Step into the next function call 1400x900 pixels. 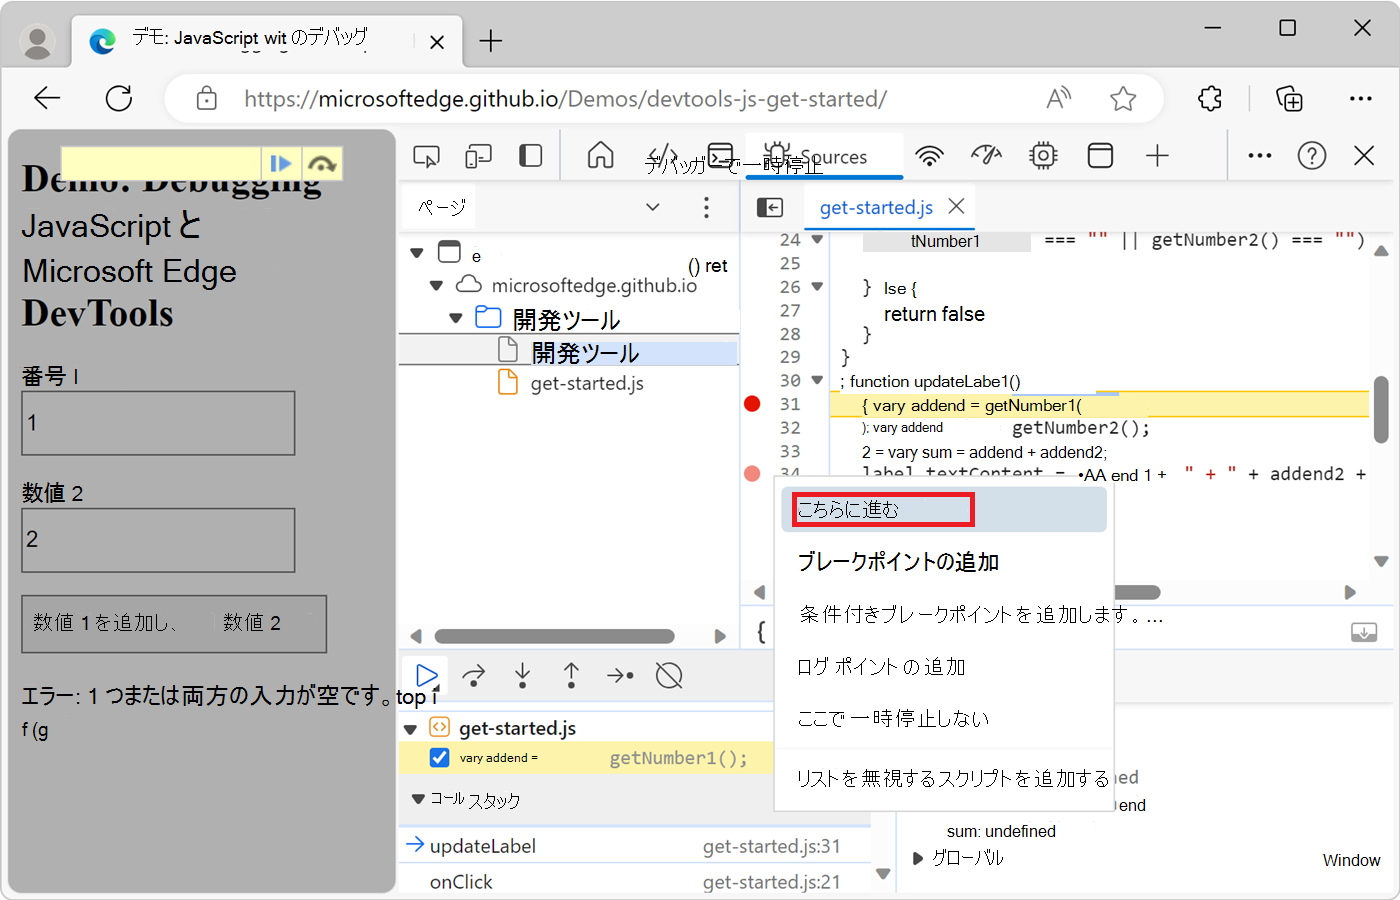click(x=522, y=675)
